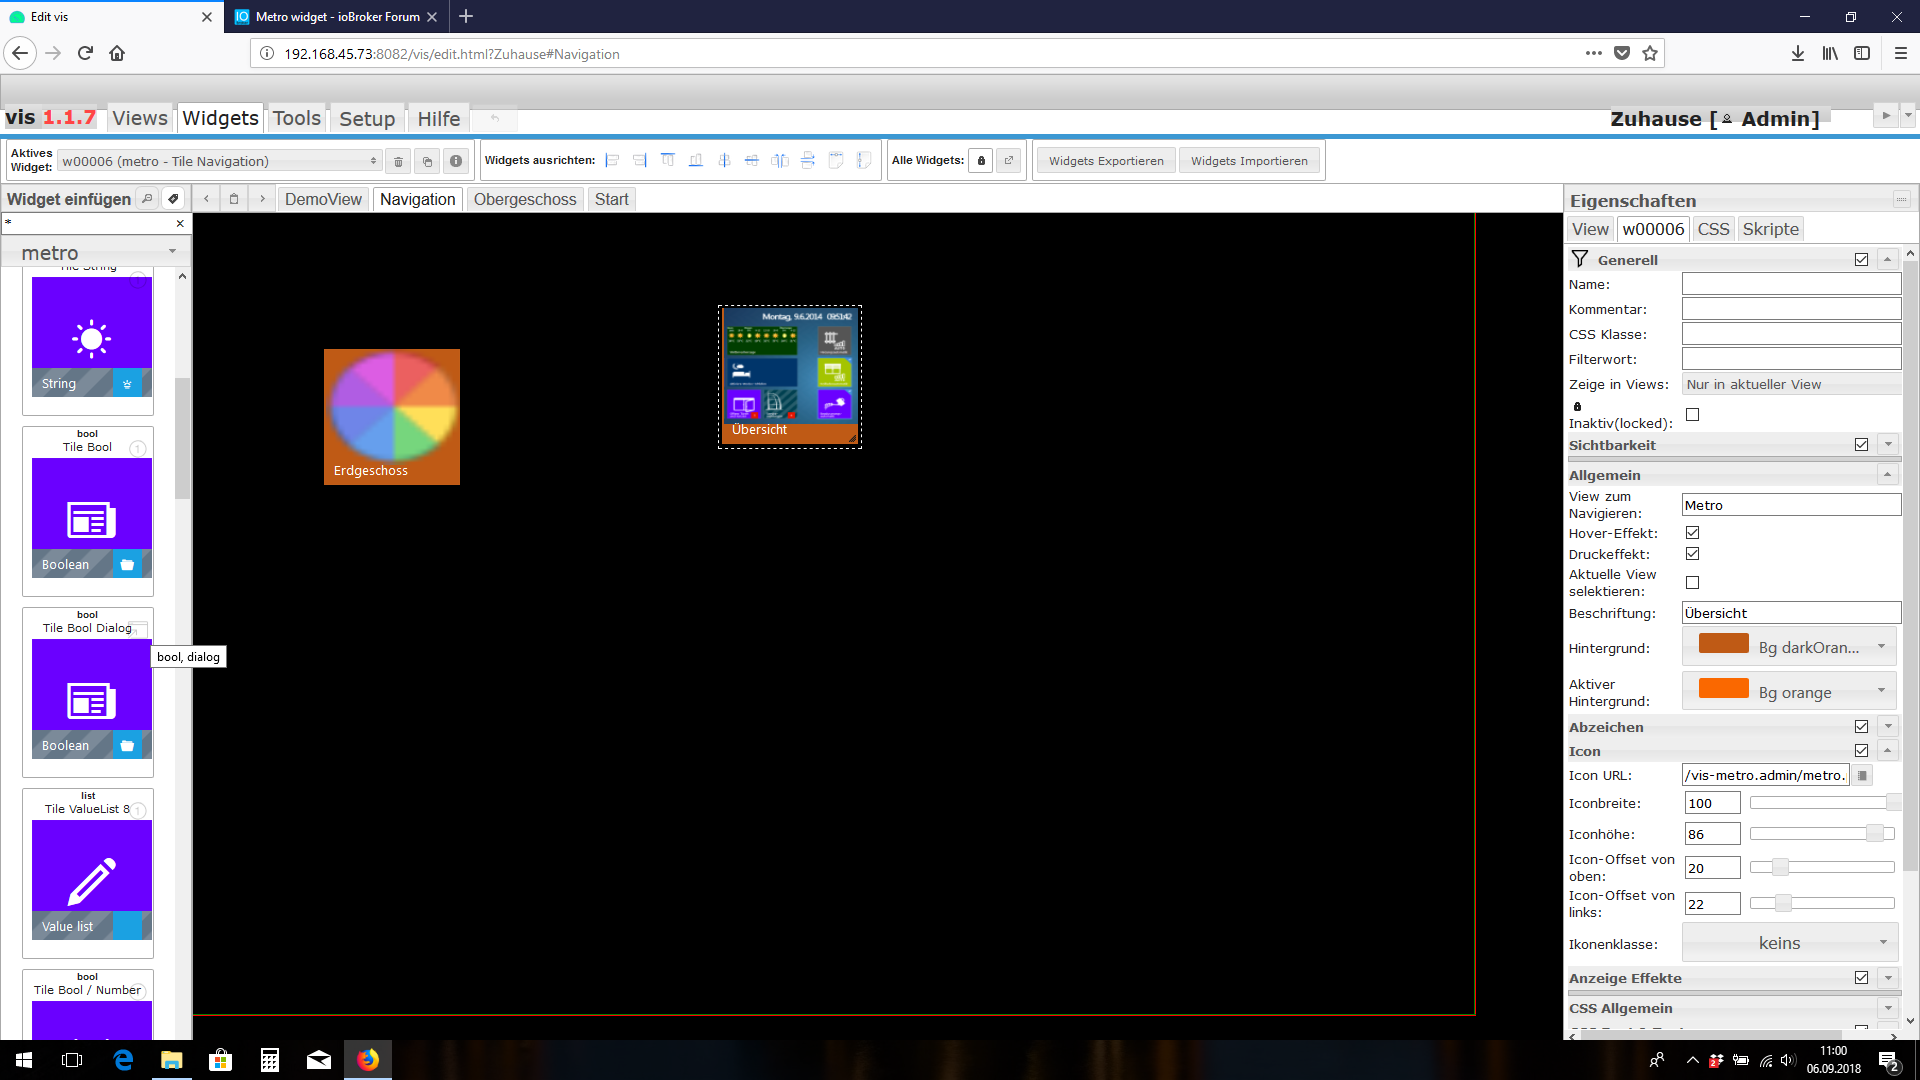Click lock all widgets icon

click(x=981, y=161)
